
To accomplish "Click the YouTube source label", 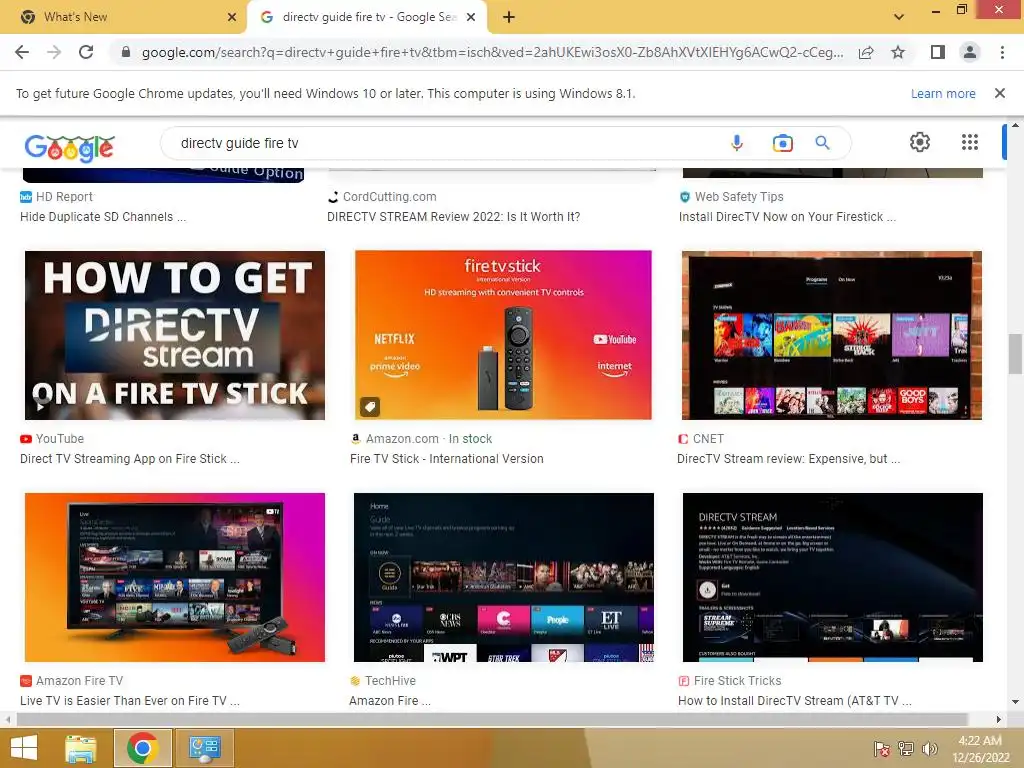I will tap(59, 439).
